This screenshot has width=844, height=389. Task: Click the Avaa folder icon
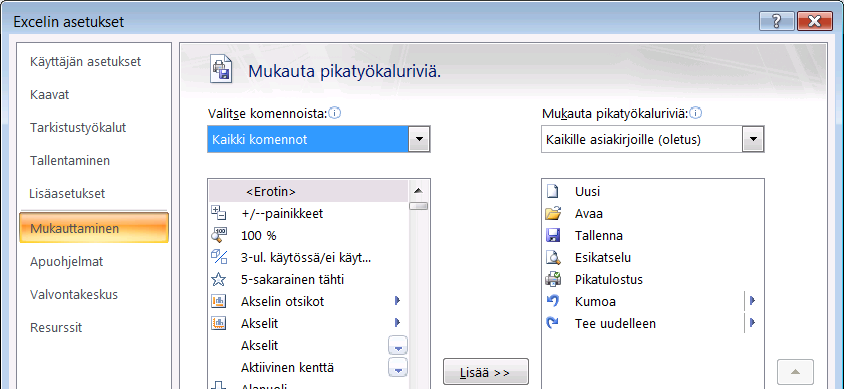(553, 213)
